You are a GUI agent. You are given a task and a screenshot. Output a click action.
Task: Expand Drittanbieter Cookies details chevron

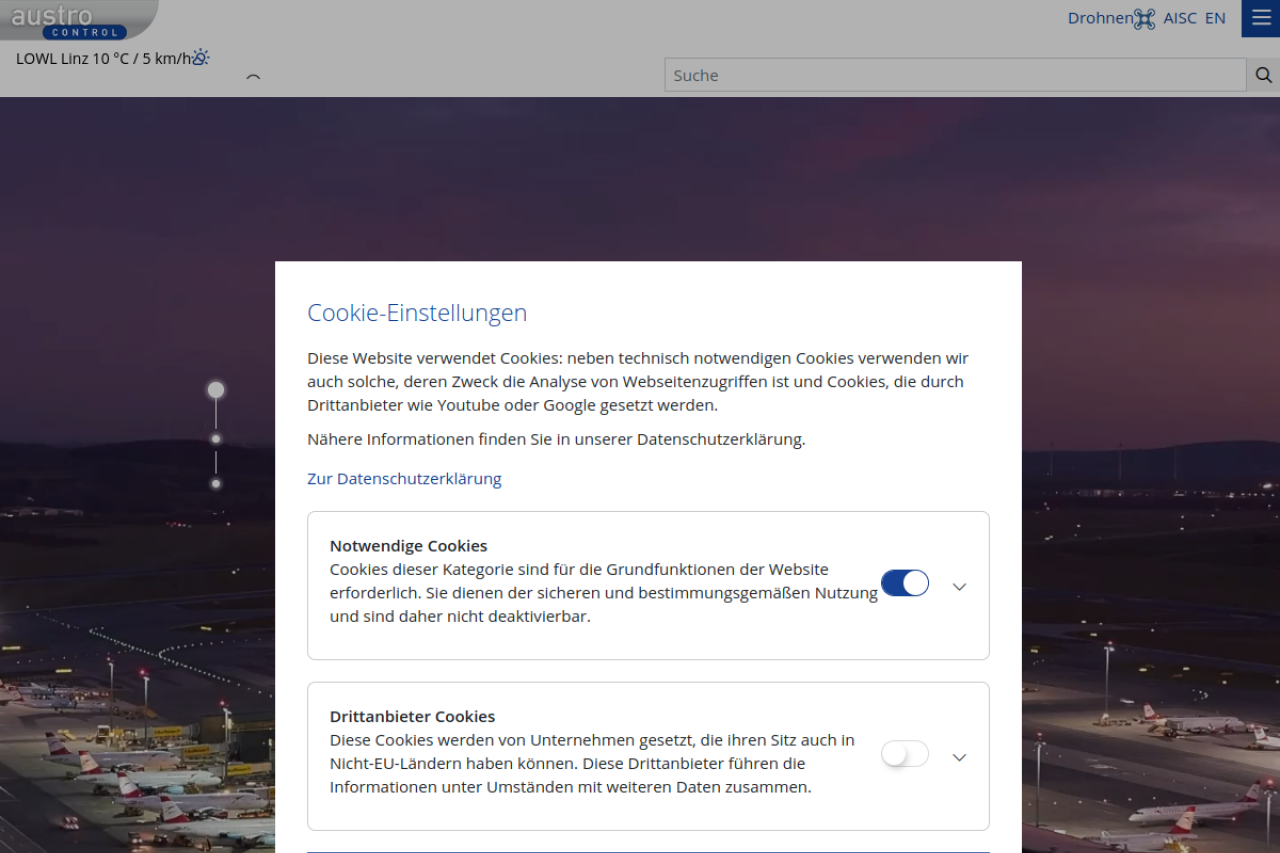(959, 758)
